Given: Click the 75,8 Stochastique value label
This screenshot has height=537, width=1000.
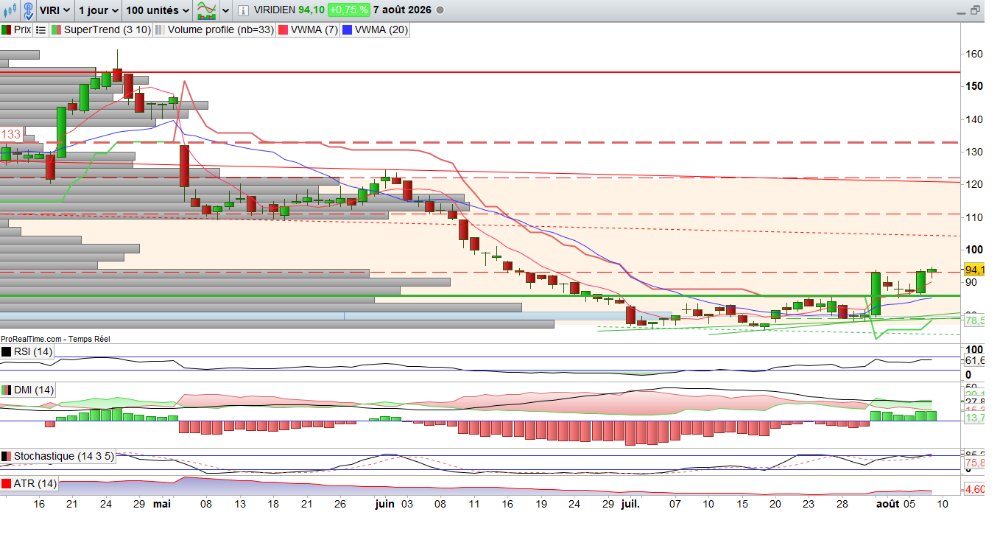Looking at the screenshot, I should 974,463.
